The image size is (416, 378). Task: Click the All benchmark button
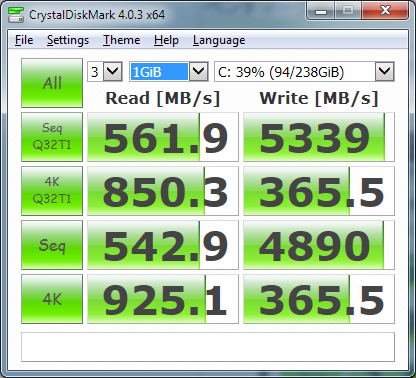pos(52,83)
